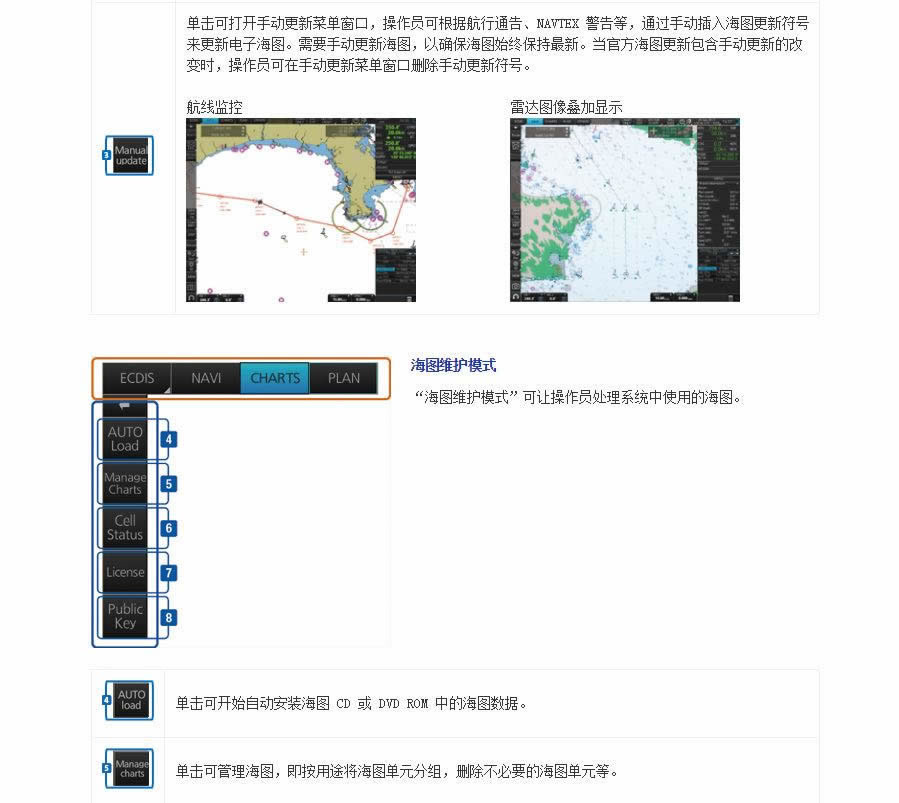Click the blue 海图维护模式 heading
This screenshot has width=899, height=803.
point(453,366)
